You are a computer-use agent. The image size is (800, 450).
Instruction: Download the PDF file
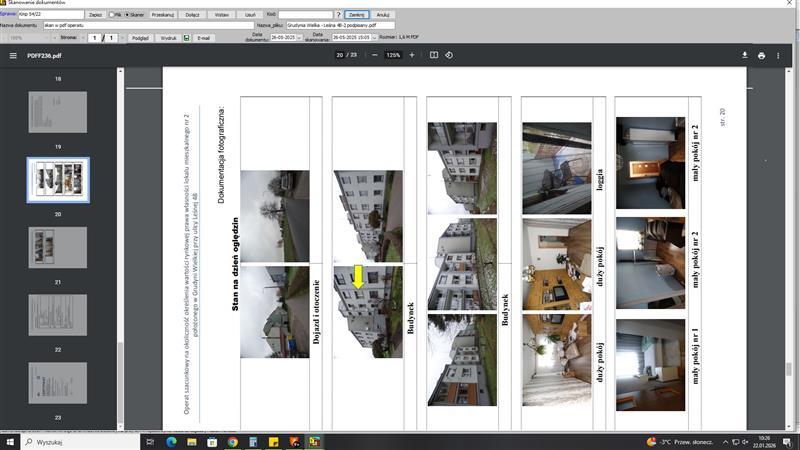point(744,56)
